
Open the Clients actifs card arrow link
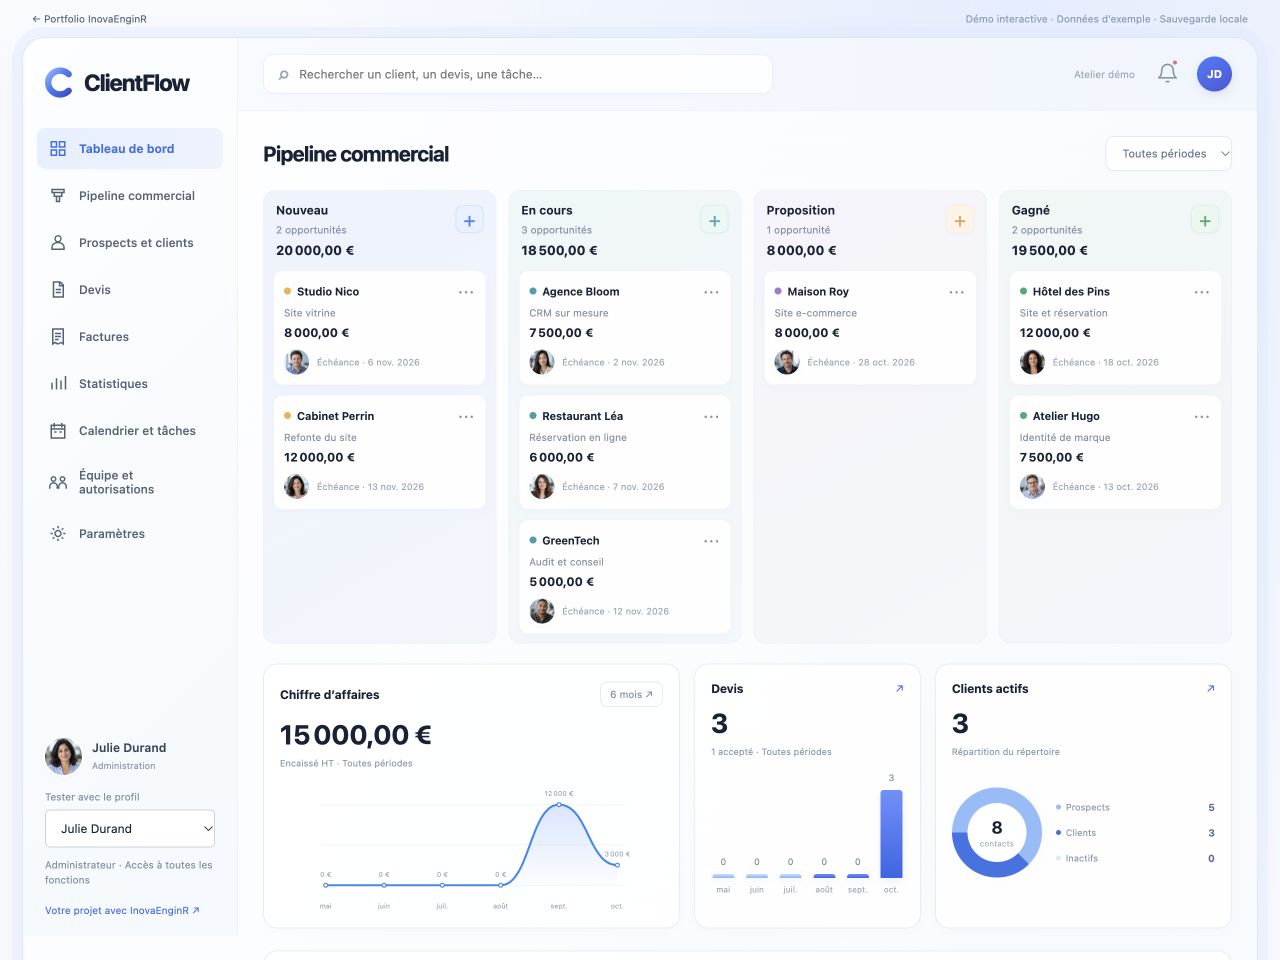click(x=1210, y=689)
